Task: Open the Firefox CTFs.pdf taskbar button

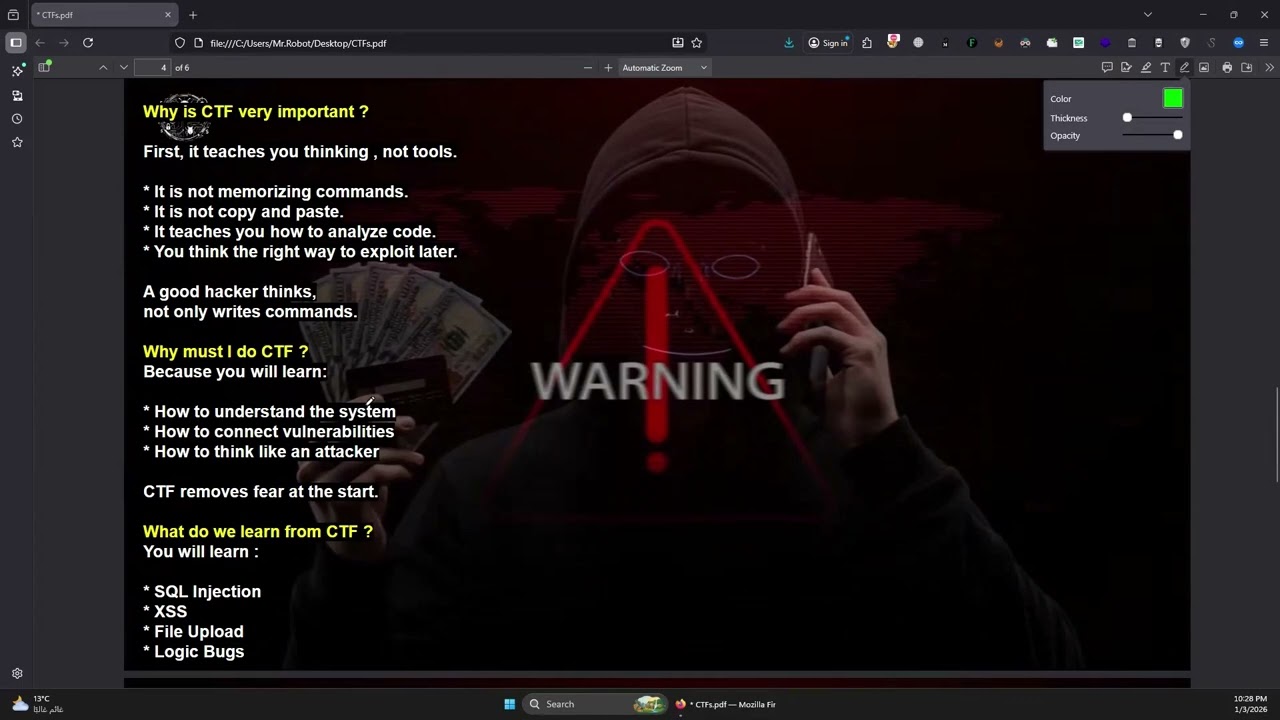Action: (x=726, y=704)
